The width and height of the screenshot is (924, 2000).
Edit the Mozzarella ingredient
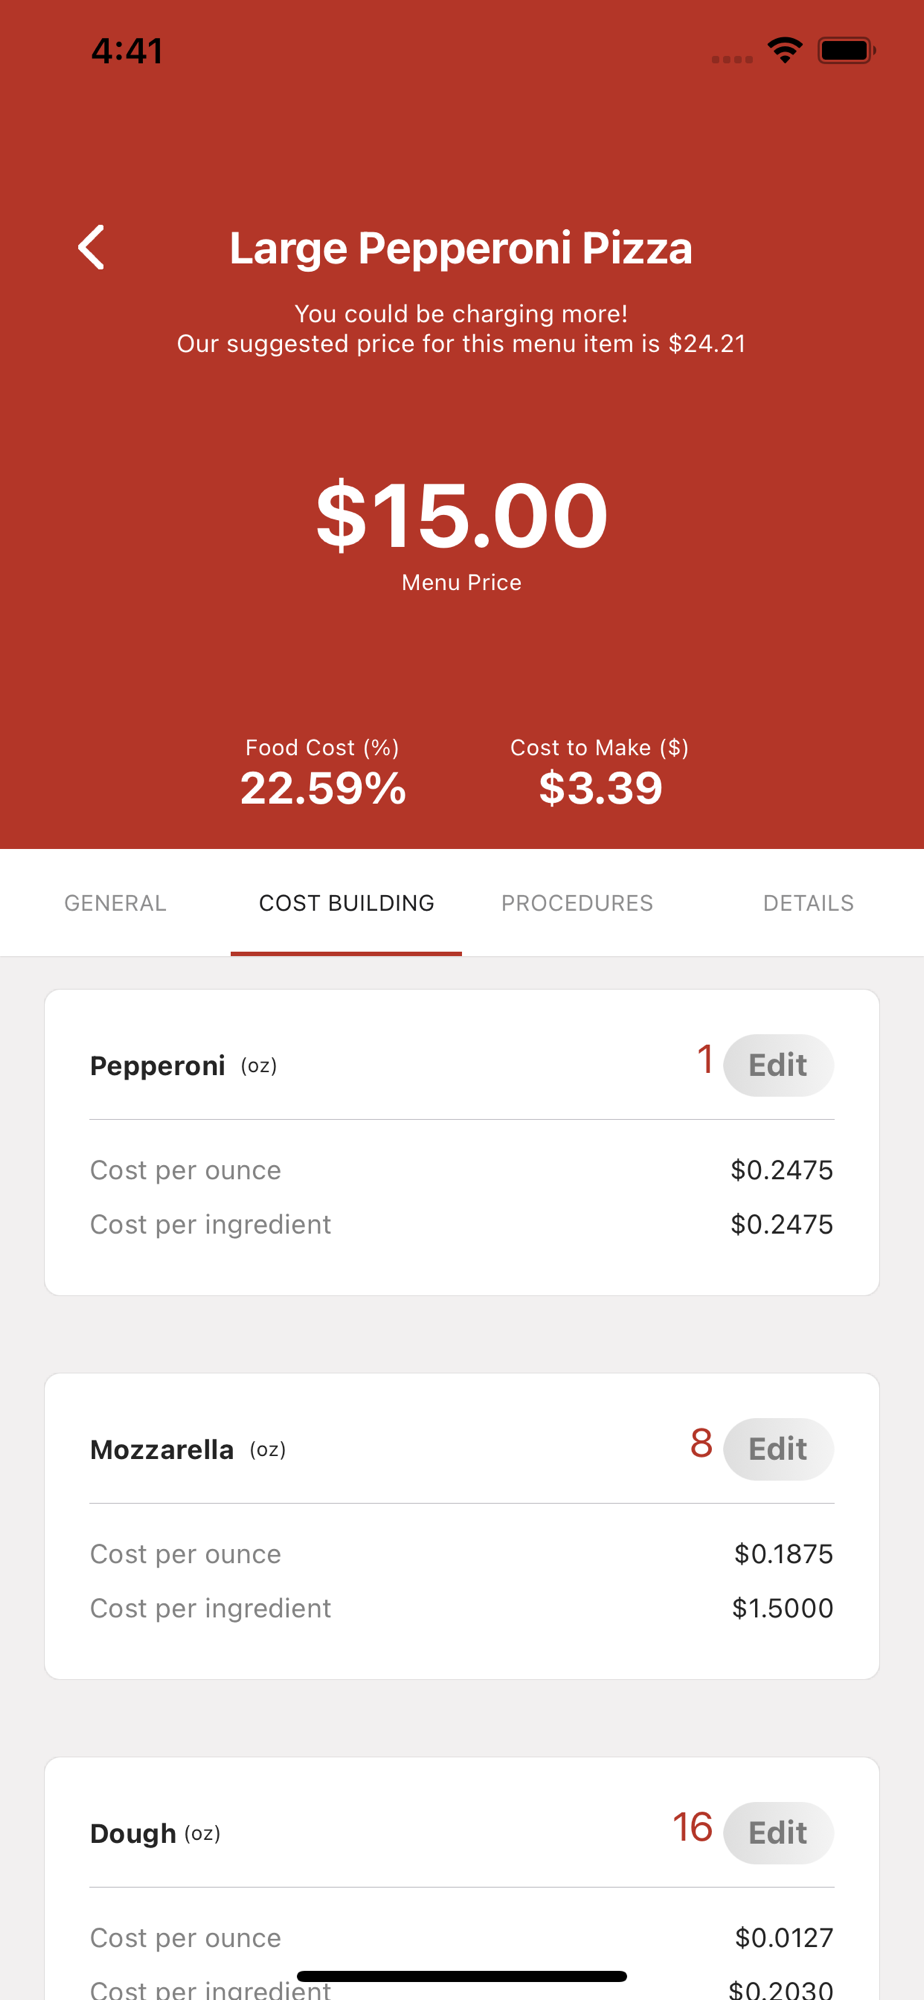point(778,1449)
